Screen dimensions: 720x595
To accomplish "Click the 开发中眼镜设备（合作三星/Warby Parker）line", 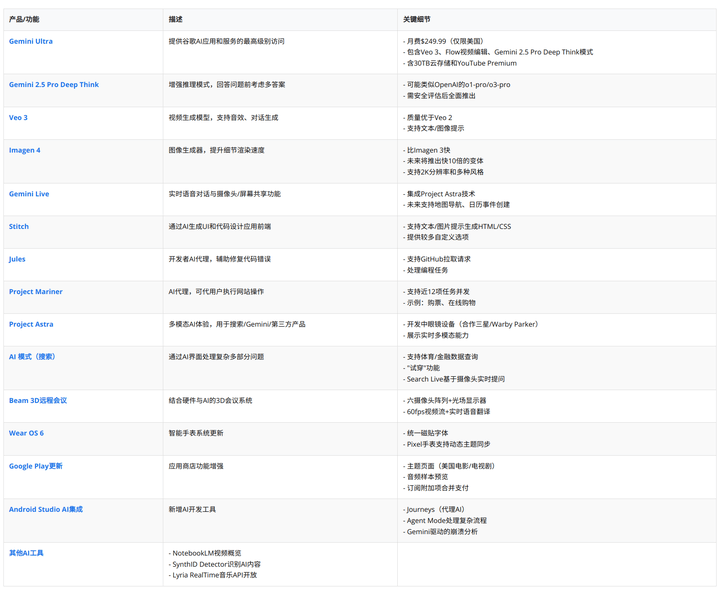I will click(x=471, y=324).
